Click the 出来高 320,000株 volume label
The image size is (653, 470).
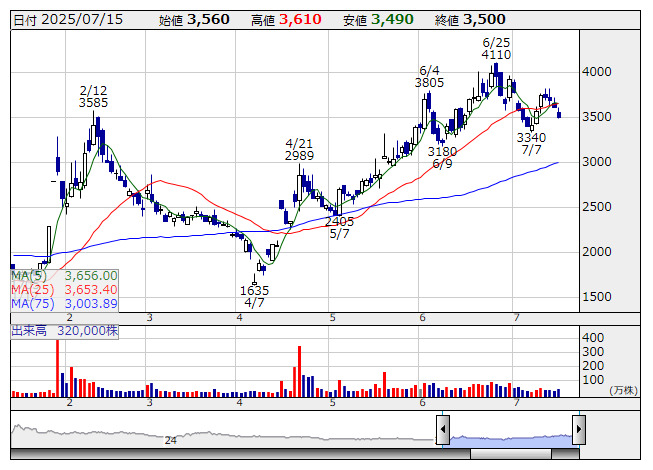(65, 331)
